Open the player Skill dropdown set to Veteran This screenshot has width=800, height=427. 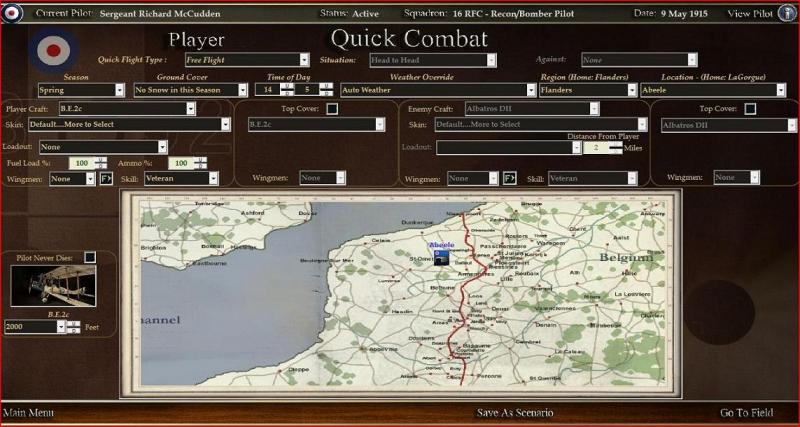pos(181,179)
